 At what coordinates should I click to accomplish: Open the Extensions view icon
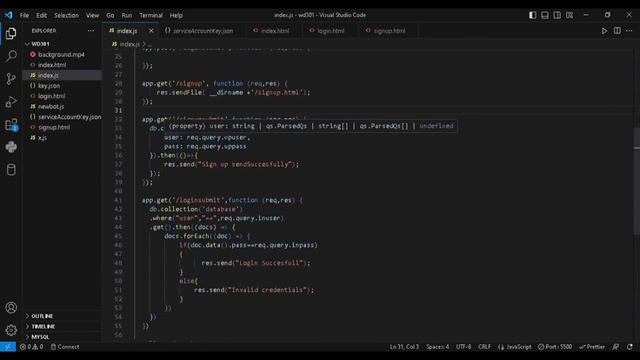11,124
